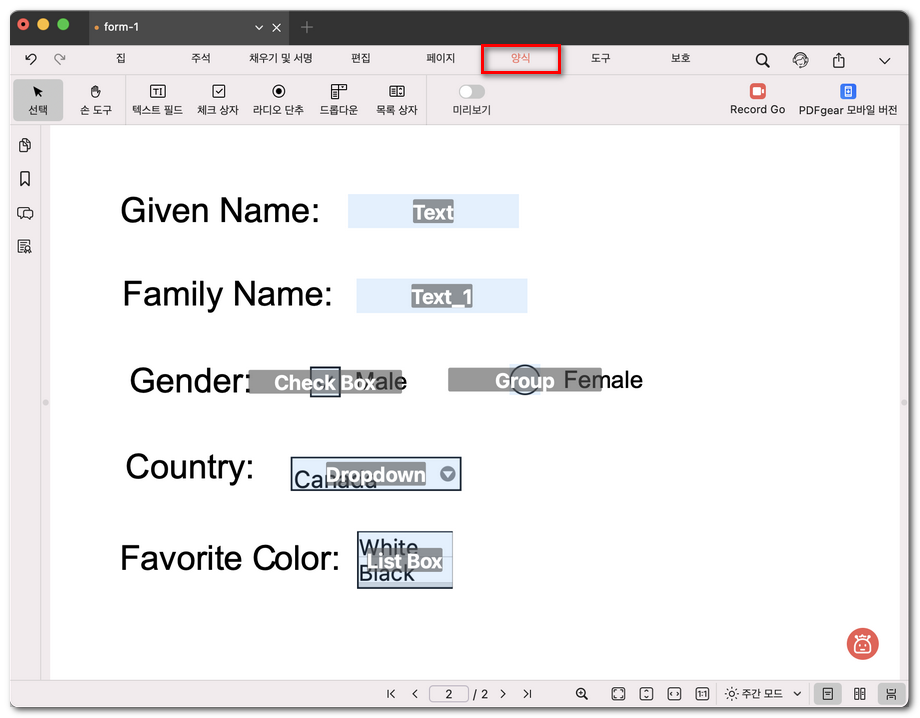The image size is (920, 718).
Task: Toggle the 미리보기 preview switch
Action: click(x=471, y=92)
